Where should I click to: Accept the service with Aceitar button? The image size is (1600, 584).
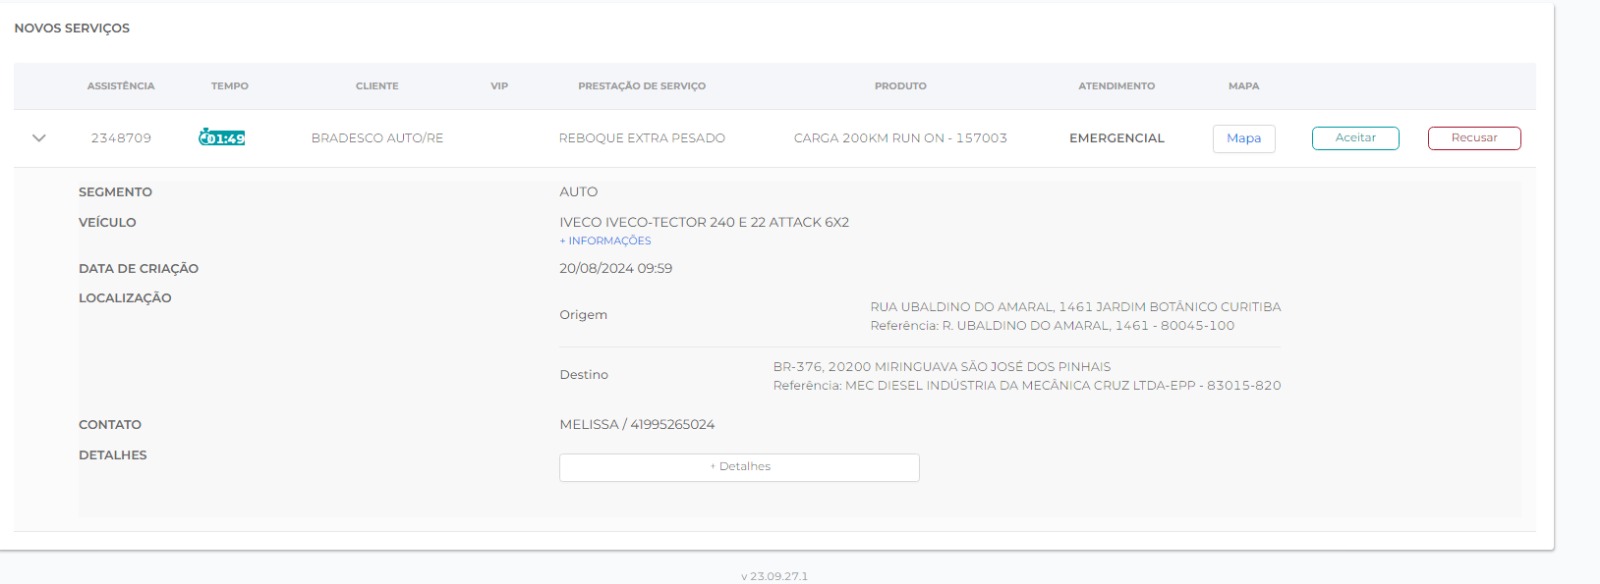1355,138
